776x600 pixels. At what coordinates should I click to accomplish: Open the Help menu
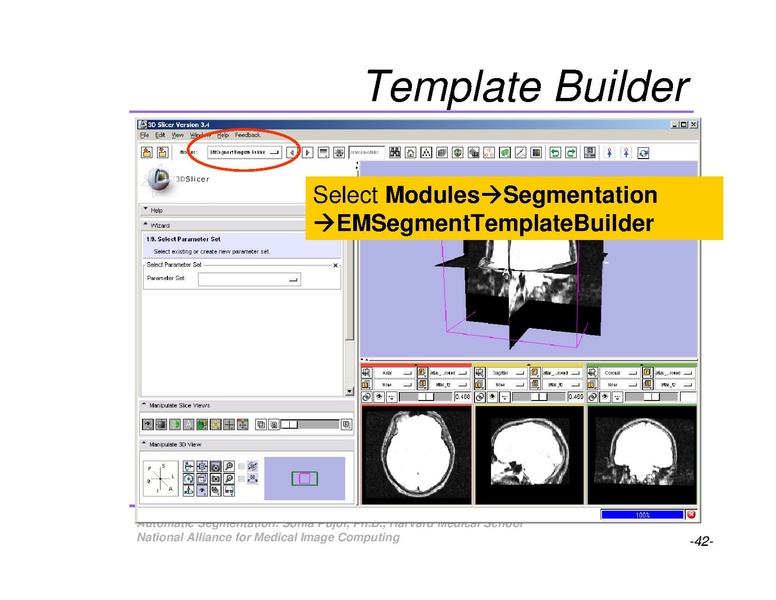(x=223, y=135)
